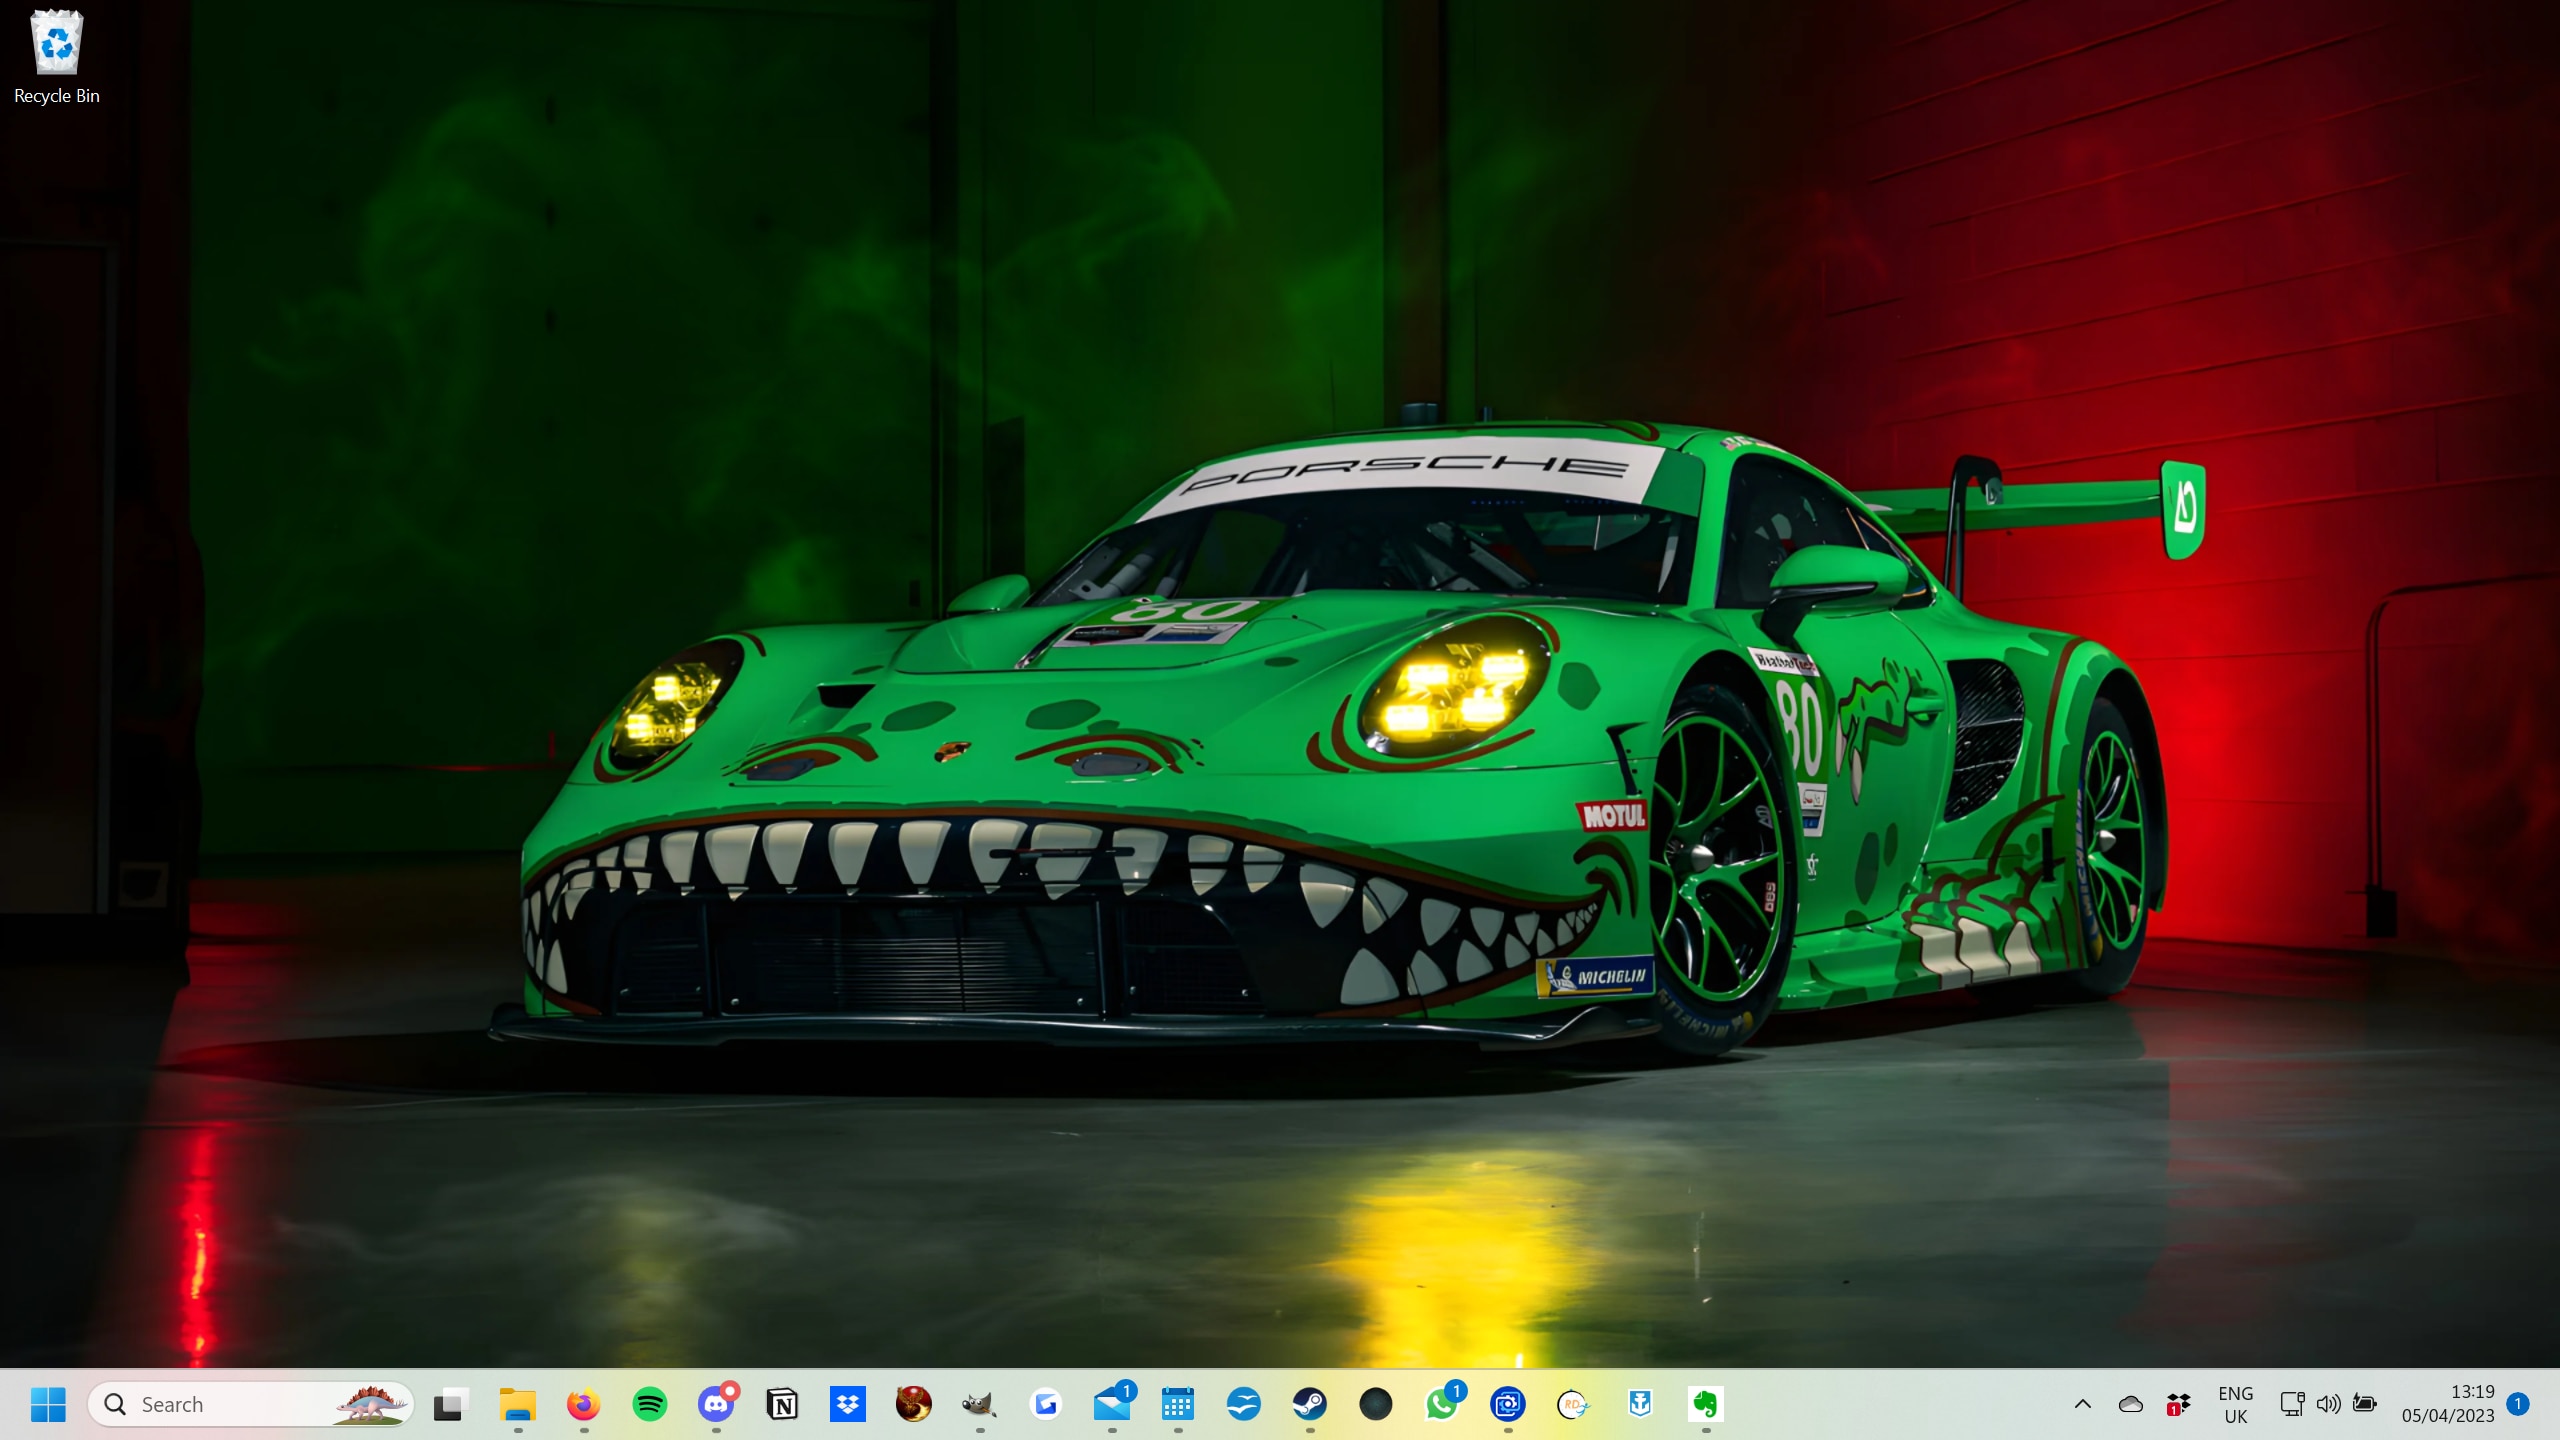Launch Spotify
This screenshot has height=1440, width=2560.
pos(649,1404)
